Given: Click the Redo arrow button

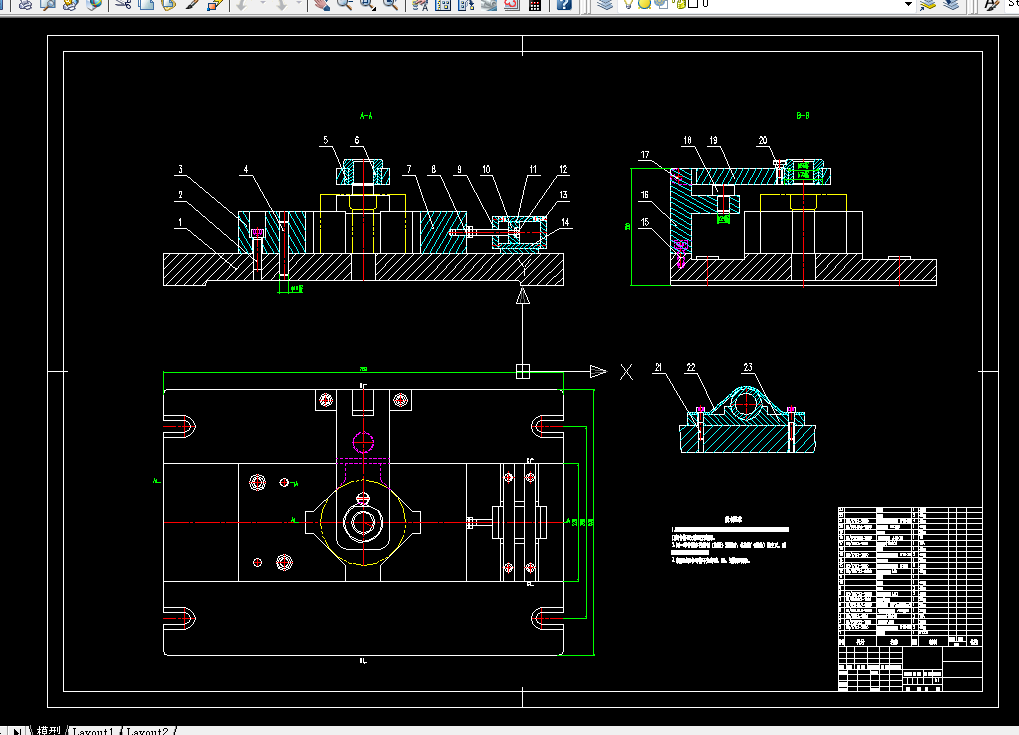Looking at the screenshot, I should (281, 4).
